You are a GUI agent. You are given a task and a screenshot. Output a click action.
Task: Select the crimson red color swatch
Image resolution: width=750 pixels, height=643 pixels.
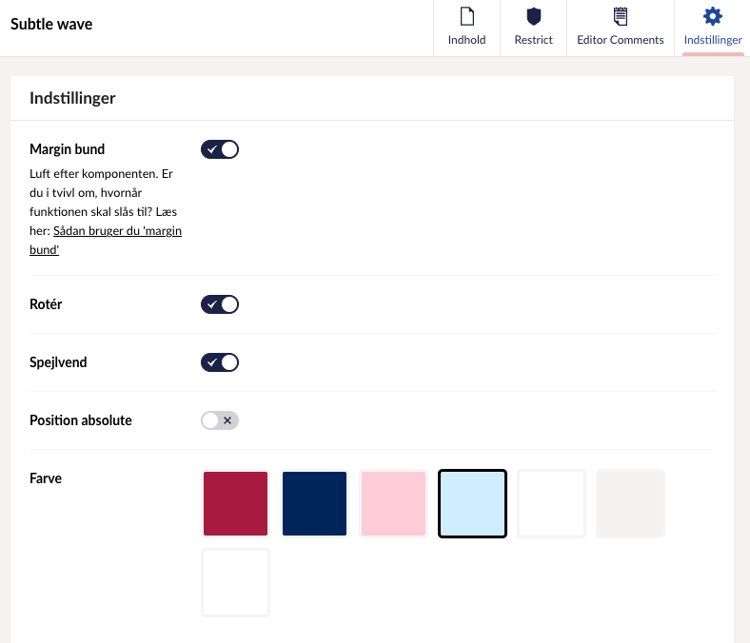(x=236, y=504)
